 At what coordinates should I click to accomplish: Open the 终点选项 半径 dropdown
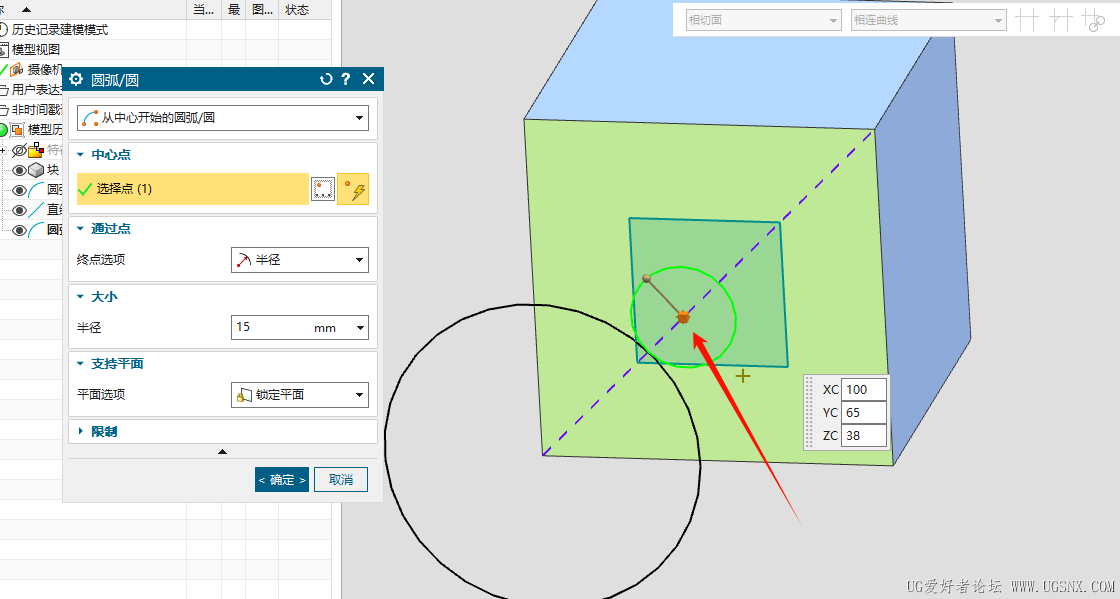tap(300, 260)
